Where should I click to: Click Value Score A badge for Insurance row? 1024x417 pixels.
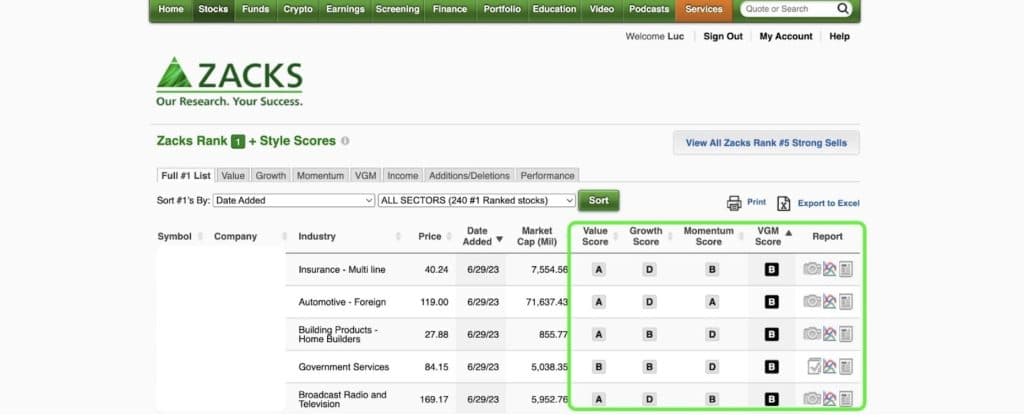[x=598, y=269]
